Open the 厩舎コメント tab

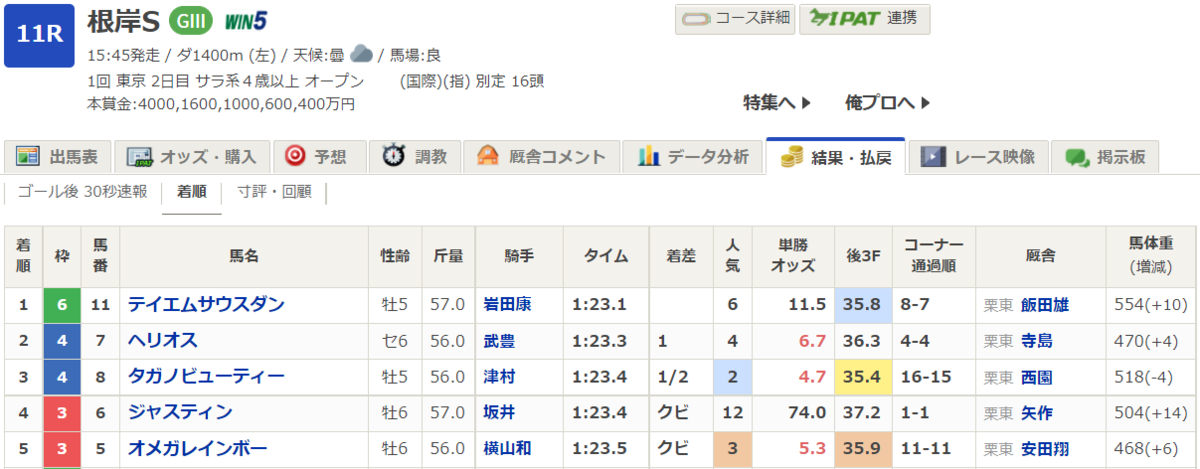pyautogui.click(x=541, y=156)
